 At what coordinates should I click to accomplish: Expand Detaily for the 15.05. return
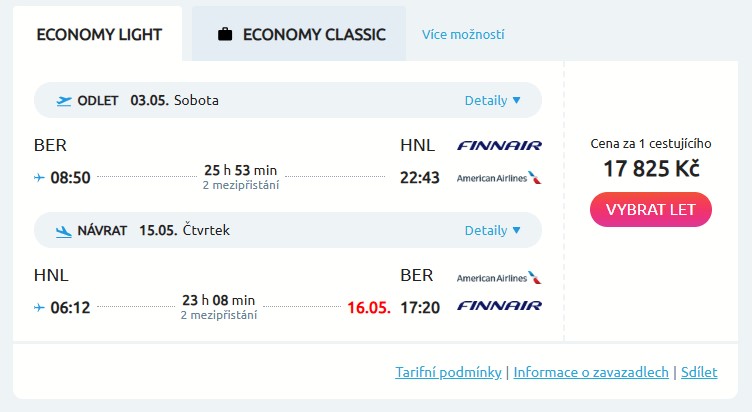coord(492,230)
